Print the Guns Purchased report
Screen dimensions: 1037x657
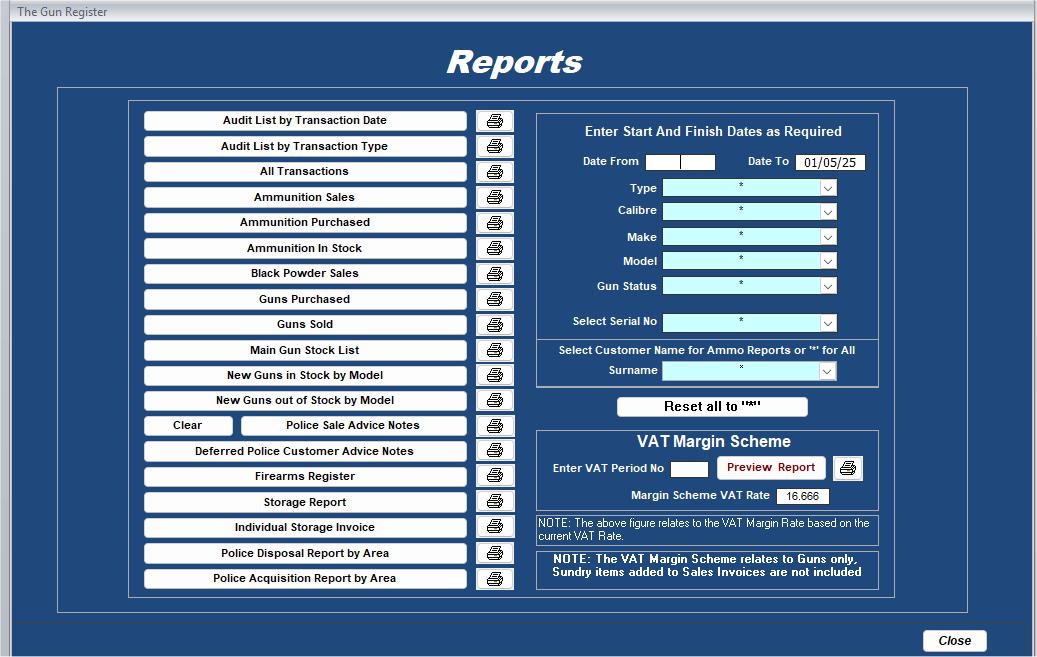tap(494, 298)
